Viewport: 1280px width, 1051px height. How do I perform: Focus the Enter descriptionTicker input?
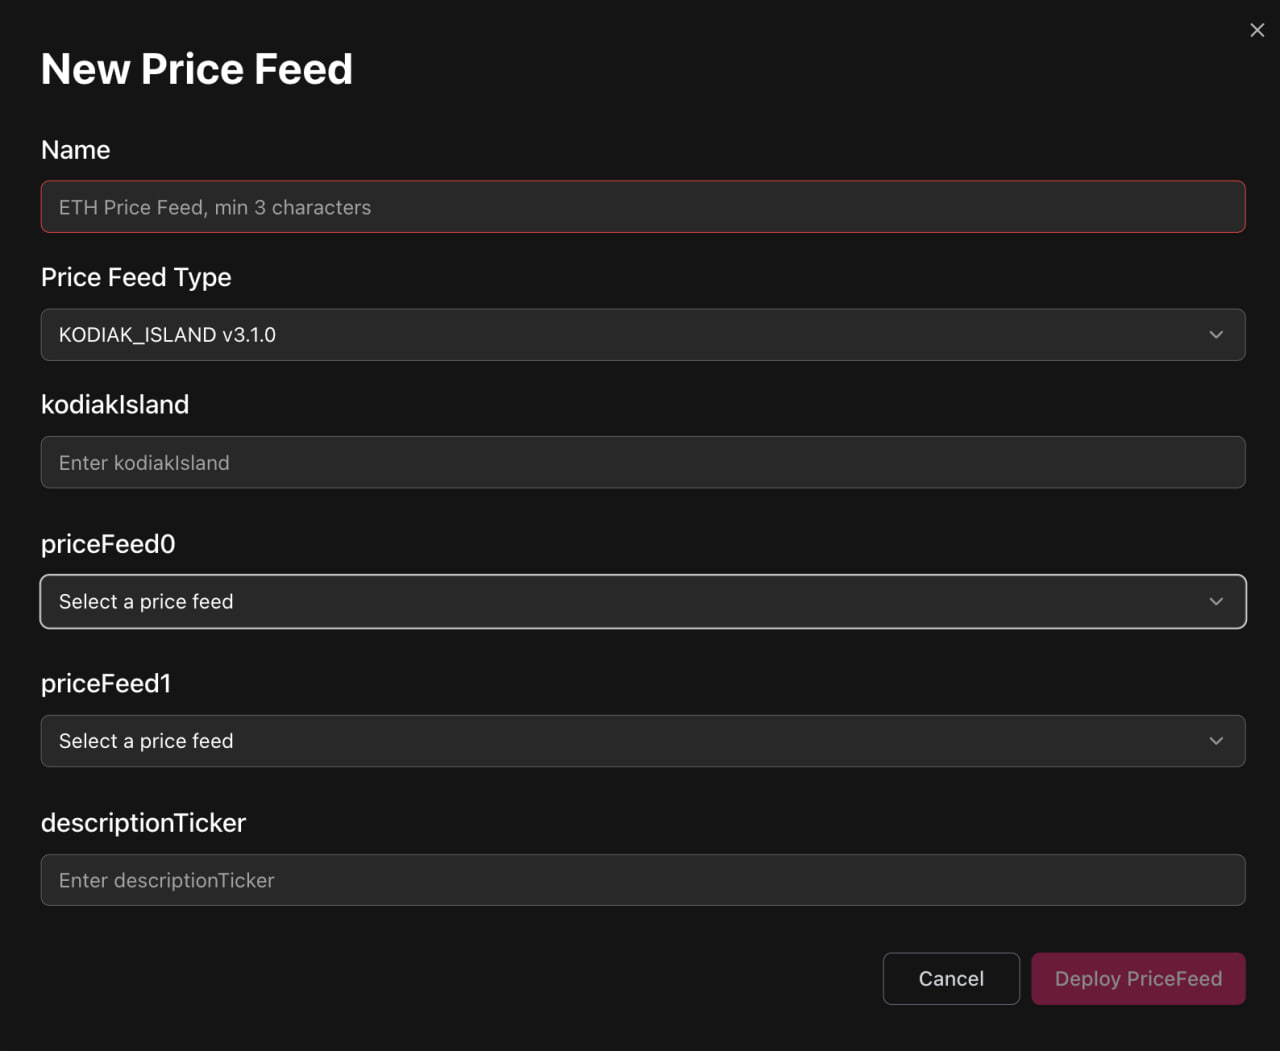[642, 880]
